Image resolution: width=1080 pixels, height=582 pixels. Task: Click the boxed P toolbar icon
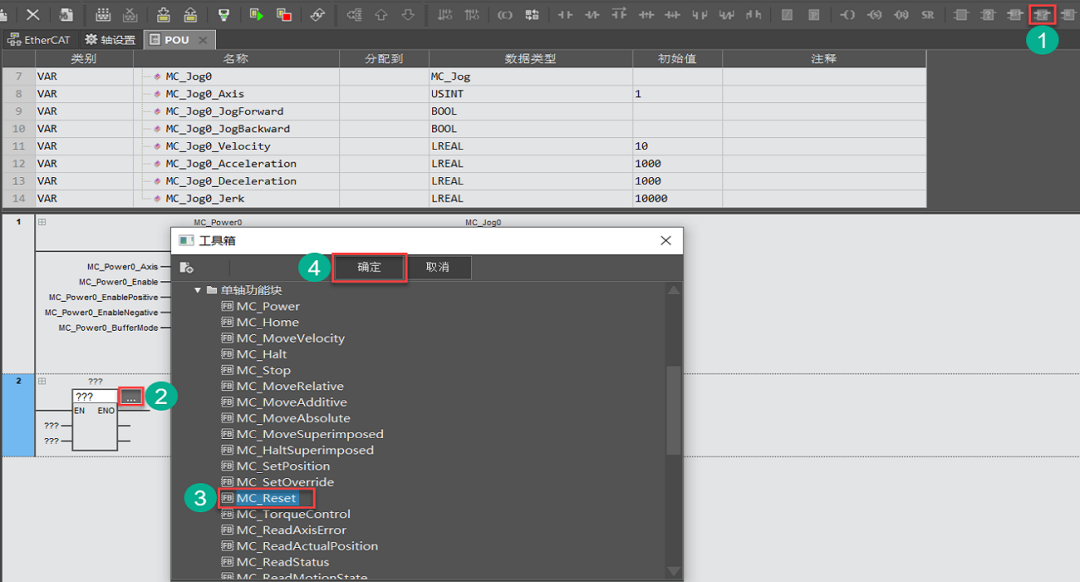click(813, 14)
